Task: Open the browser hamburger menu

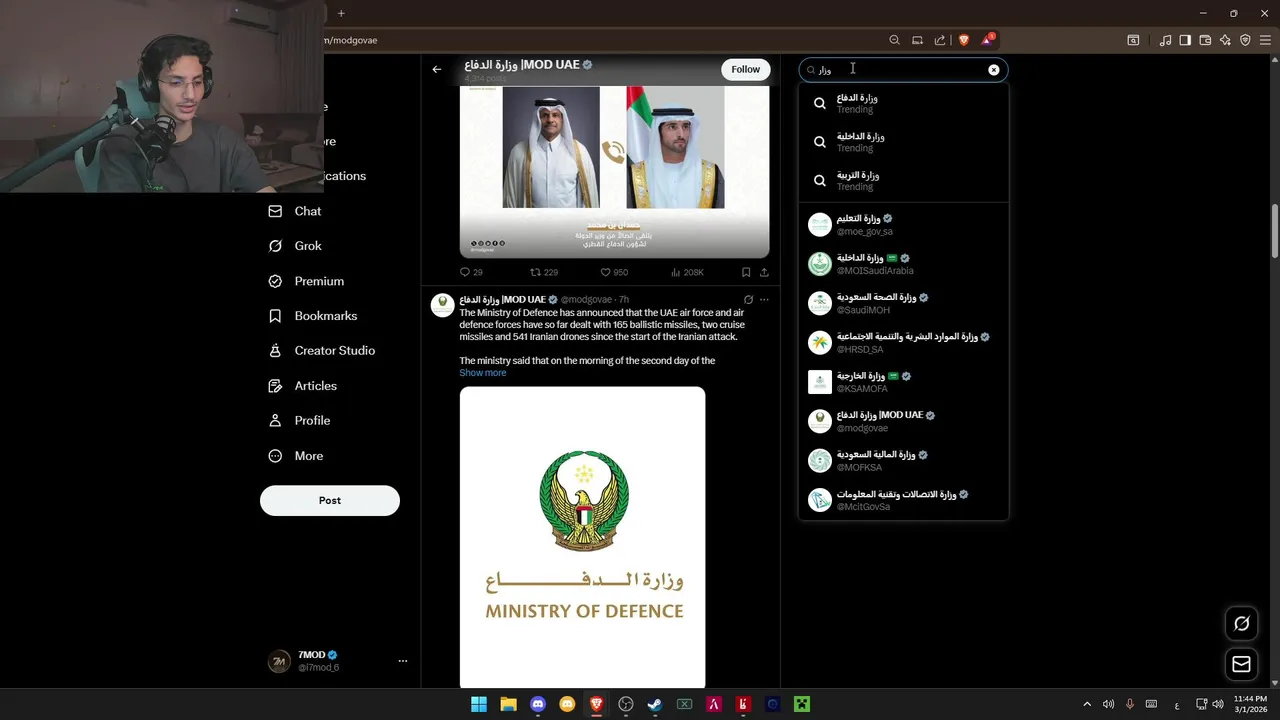Action: click(1265, 40)
